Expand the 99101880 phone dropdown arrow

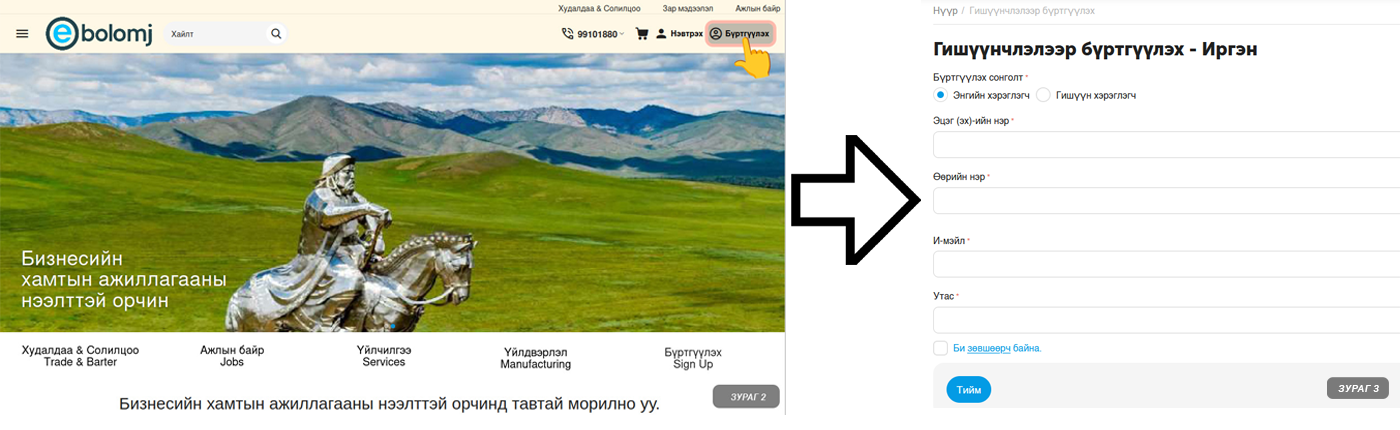click(622, 34)
